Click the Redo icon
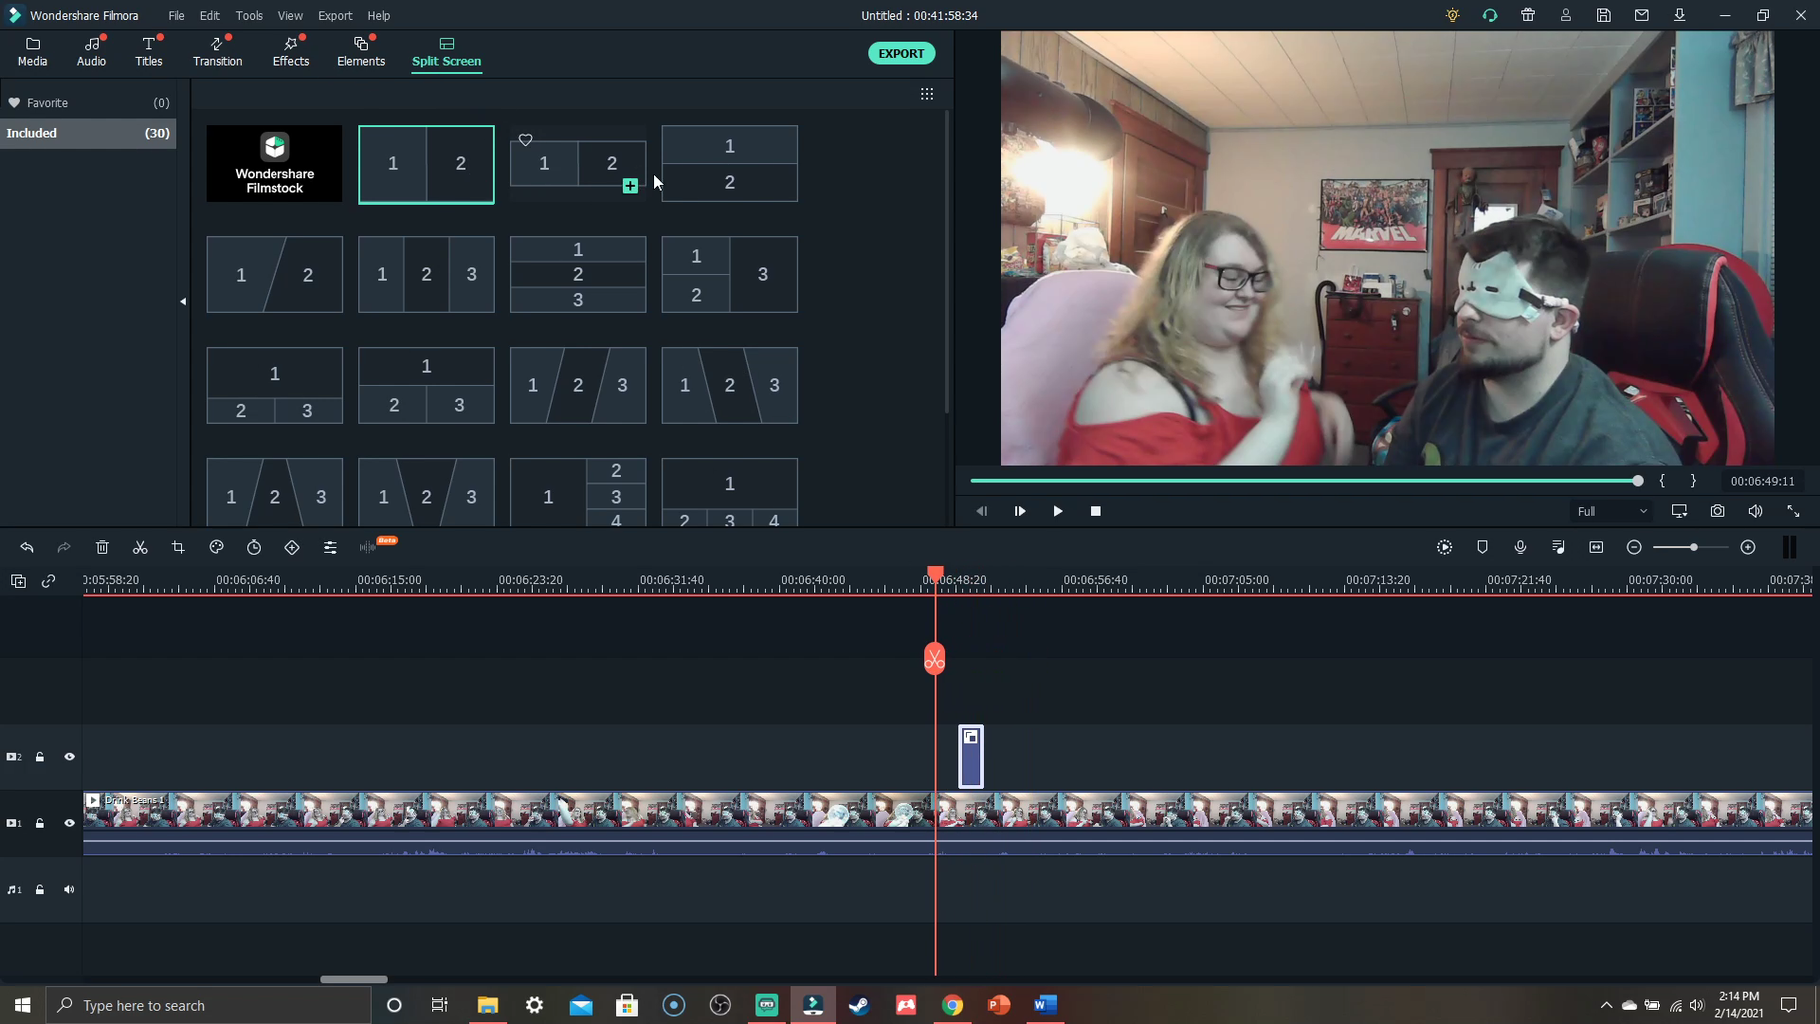The height and width of the screenshot is (1024, 1820). tap(64, 547)
